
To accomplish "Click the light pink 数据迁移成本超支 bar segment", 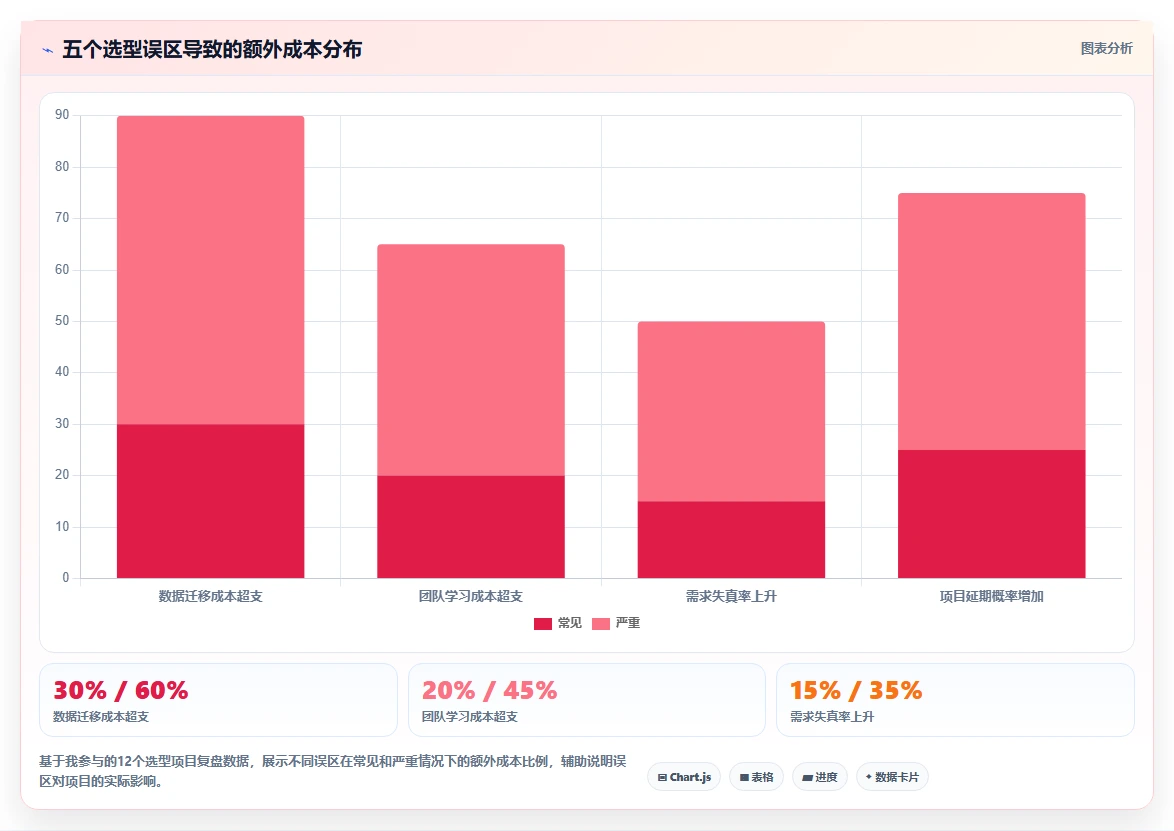I will [210, 270].
